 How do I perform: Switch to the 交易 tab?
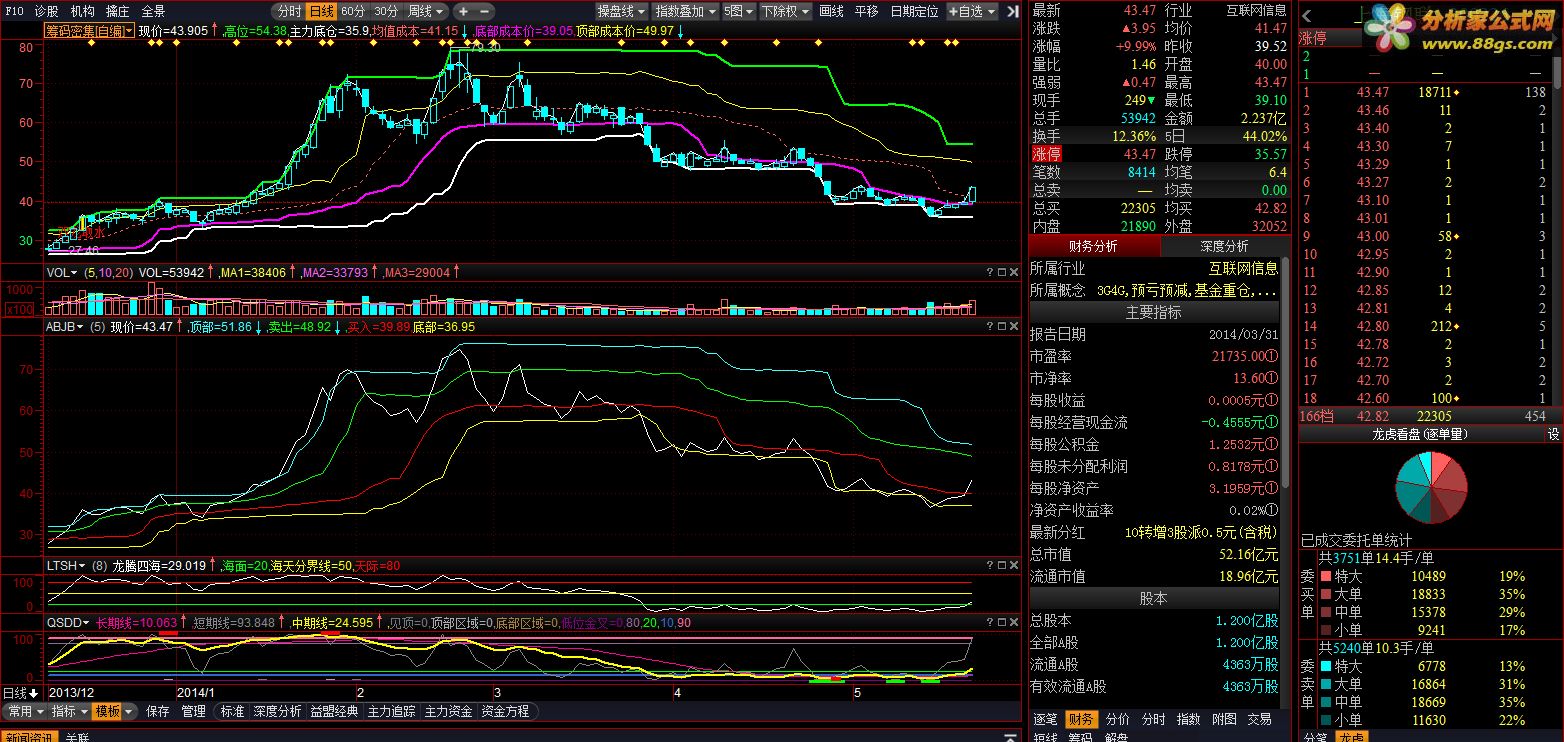tap(1259, 719)
